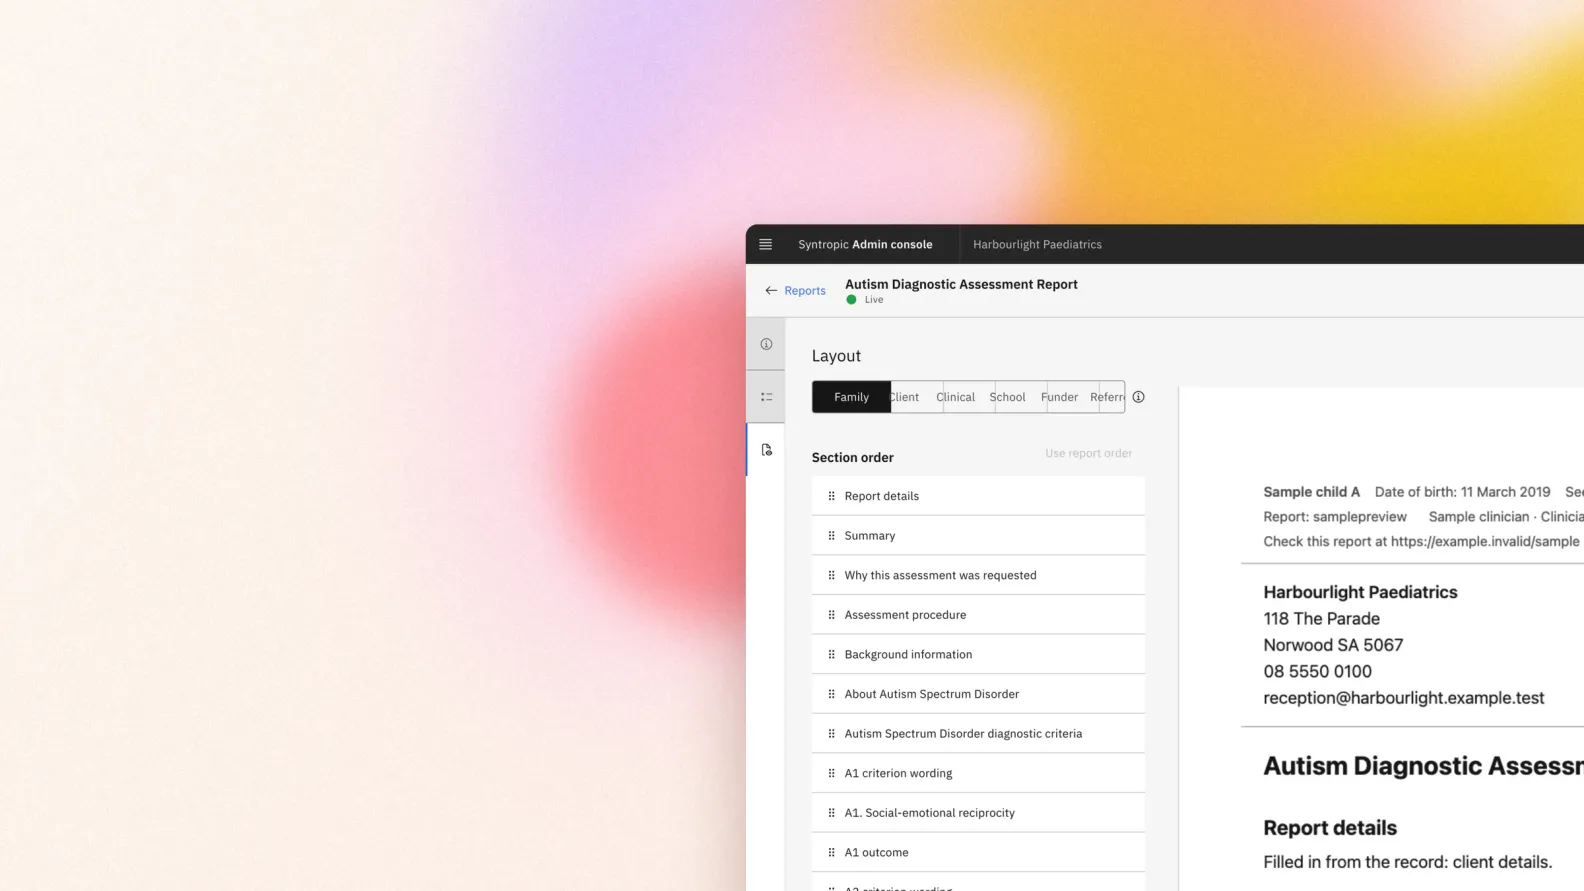Click Sample clinician text in preview
1584x891 pixels.
1479,517
